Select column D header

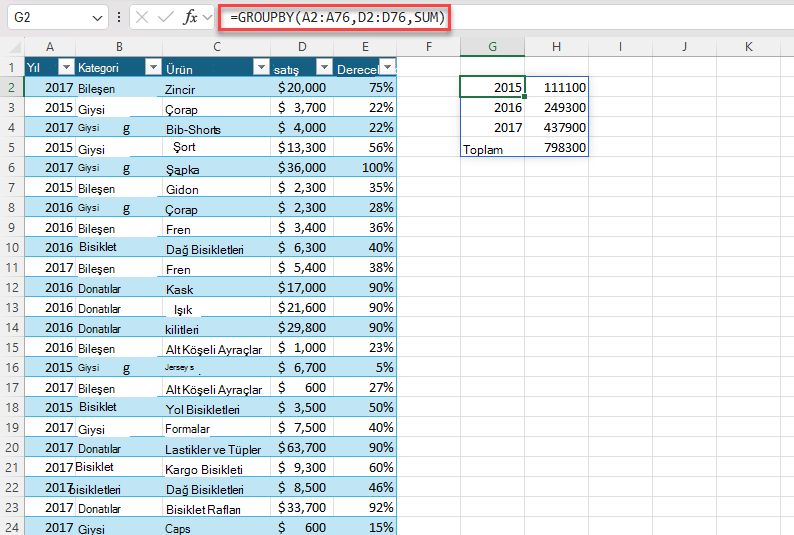tap(302, 47)
